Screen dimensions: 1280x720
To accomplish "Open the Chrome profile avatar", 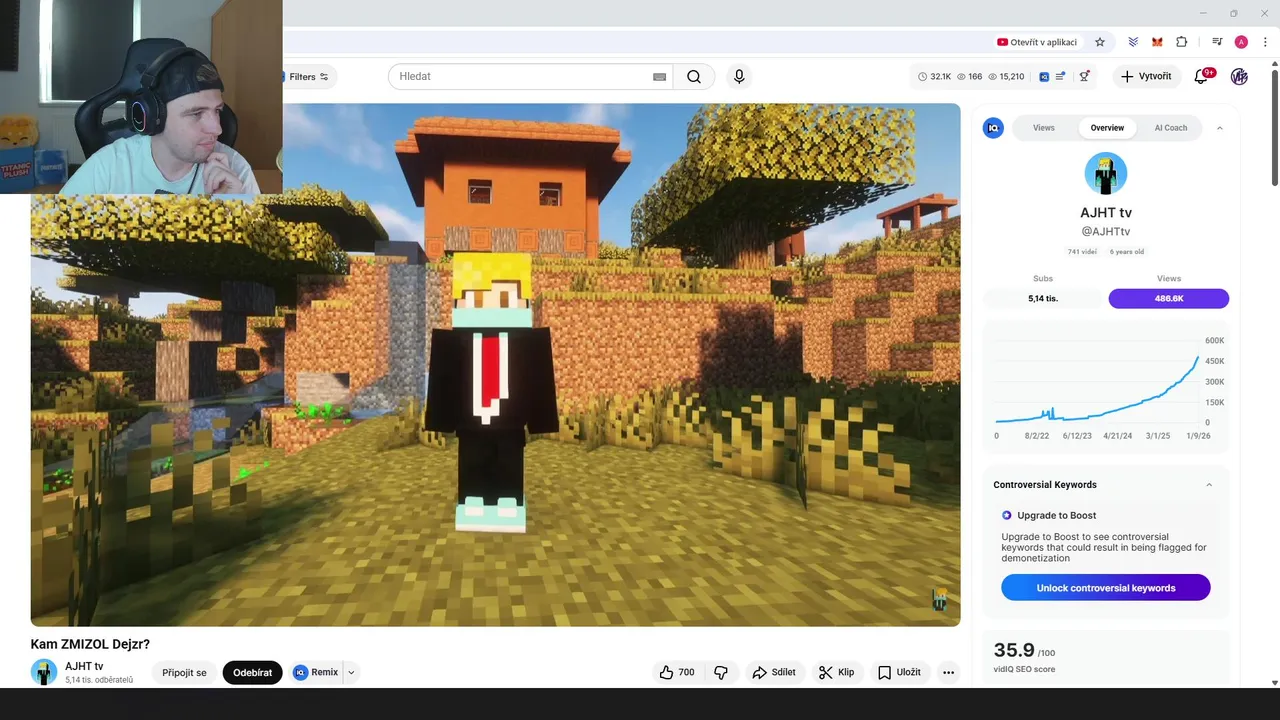I will (x=1241, y=42).
